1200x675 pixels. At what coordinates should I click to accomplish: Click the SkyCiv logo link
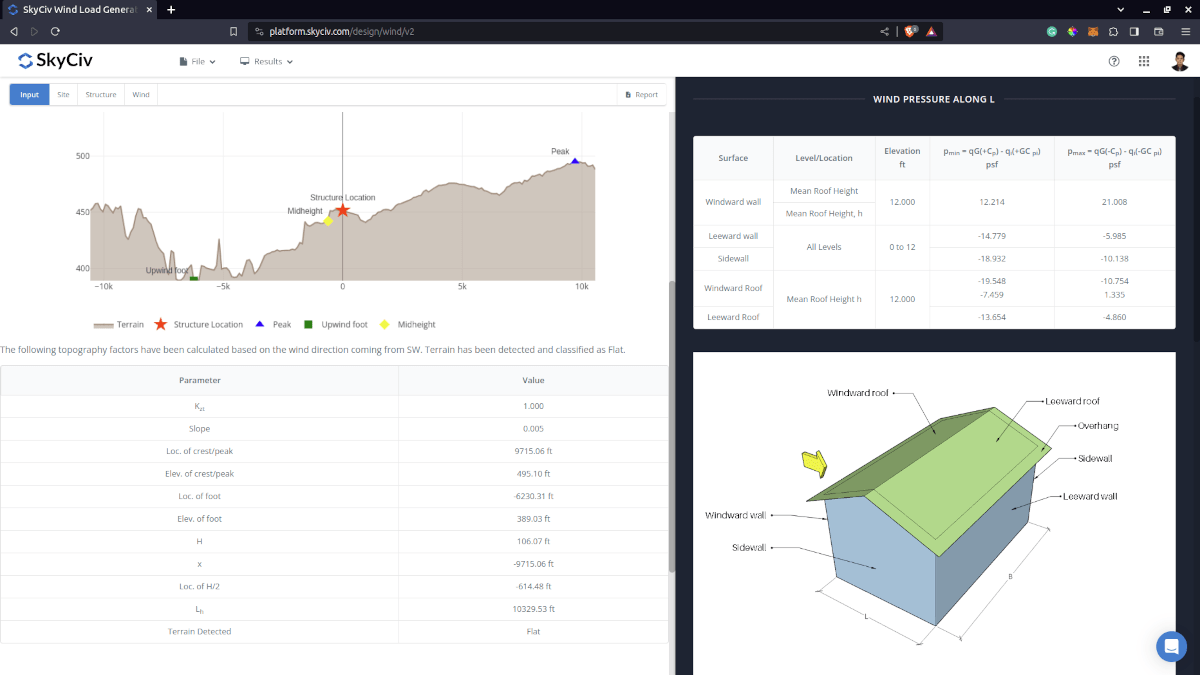55,61
